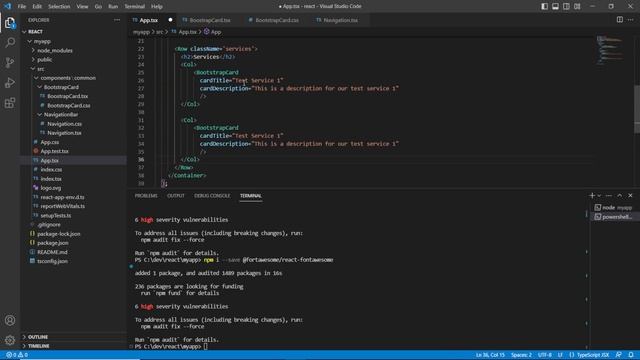Viewport: 640px width, 360px height.
Task: Click the editor minimap code overview
Action: pos(611,51)
